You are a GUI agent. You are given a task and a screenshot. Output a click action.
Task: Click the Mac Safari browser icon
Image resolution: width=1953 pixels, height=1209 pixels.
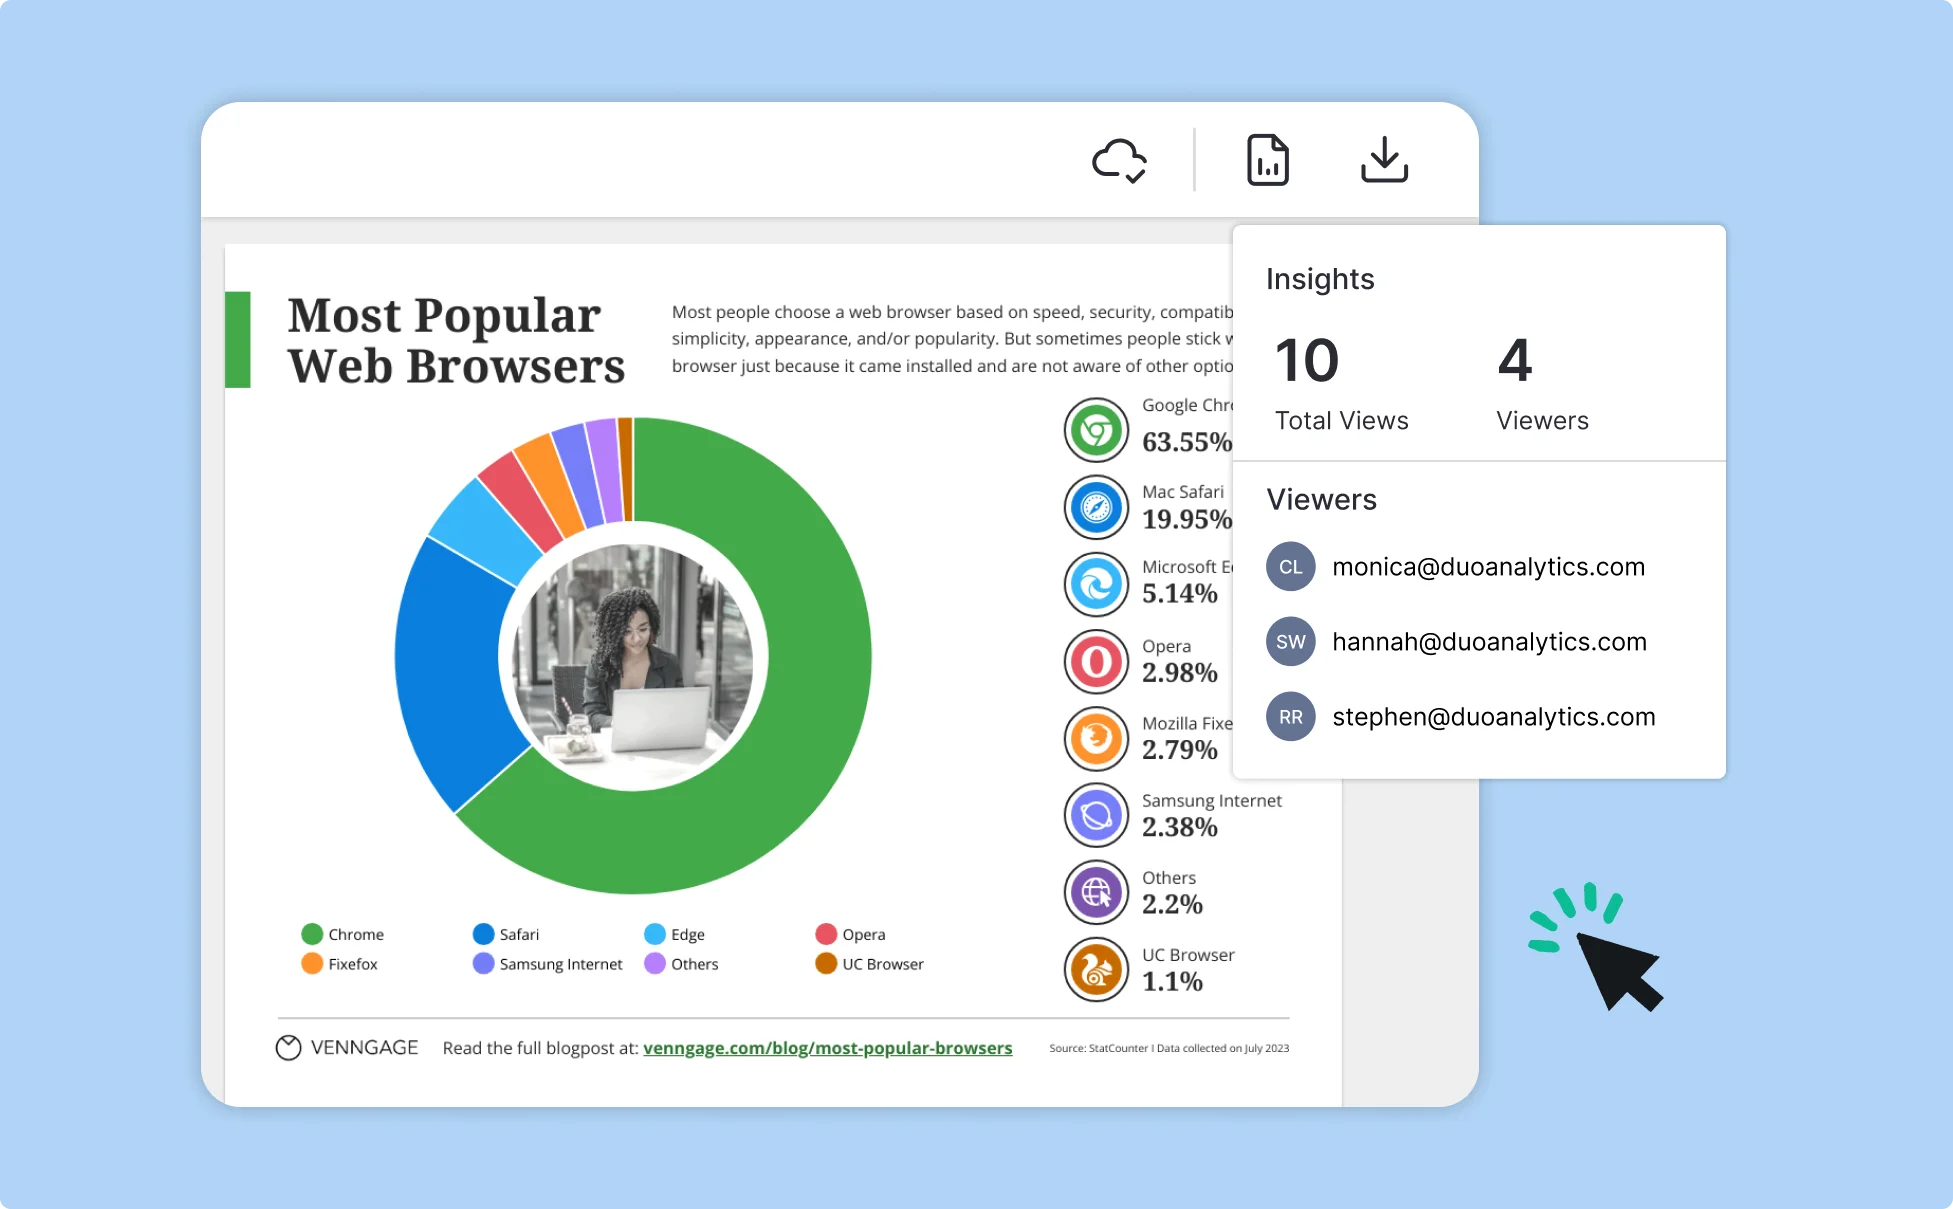pyautogui.click(x=1096, y=506)
